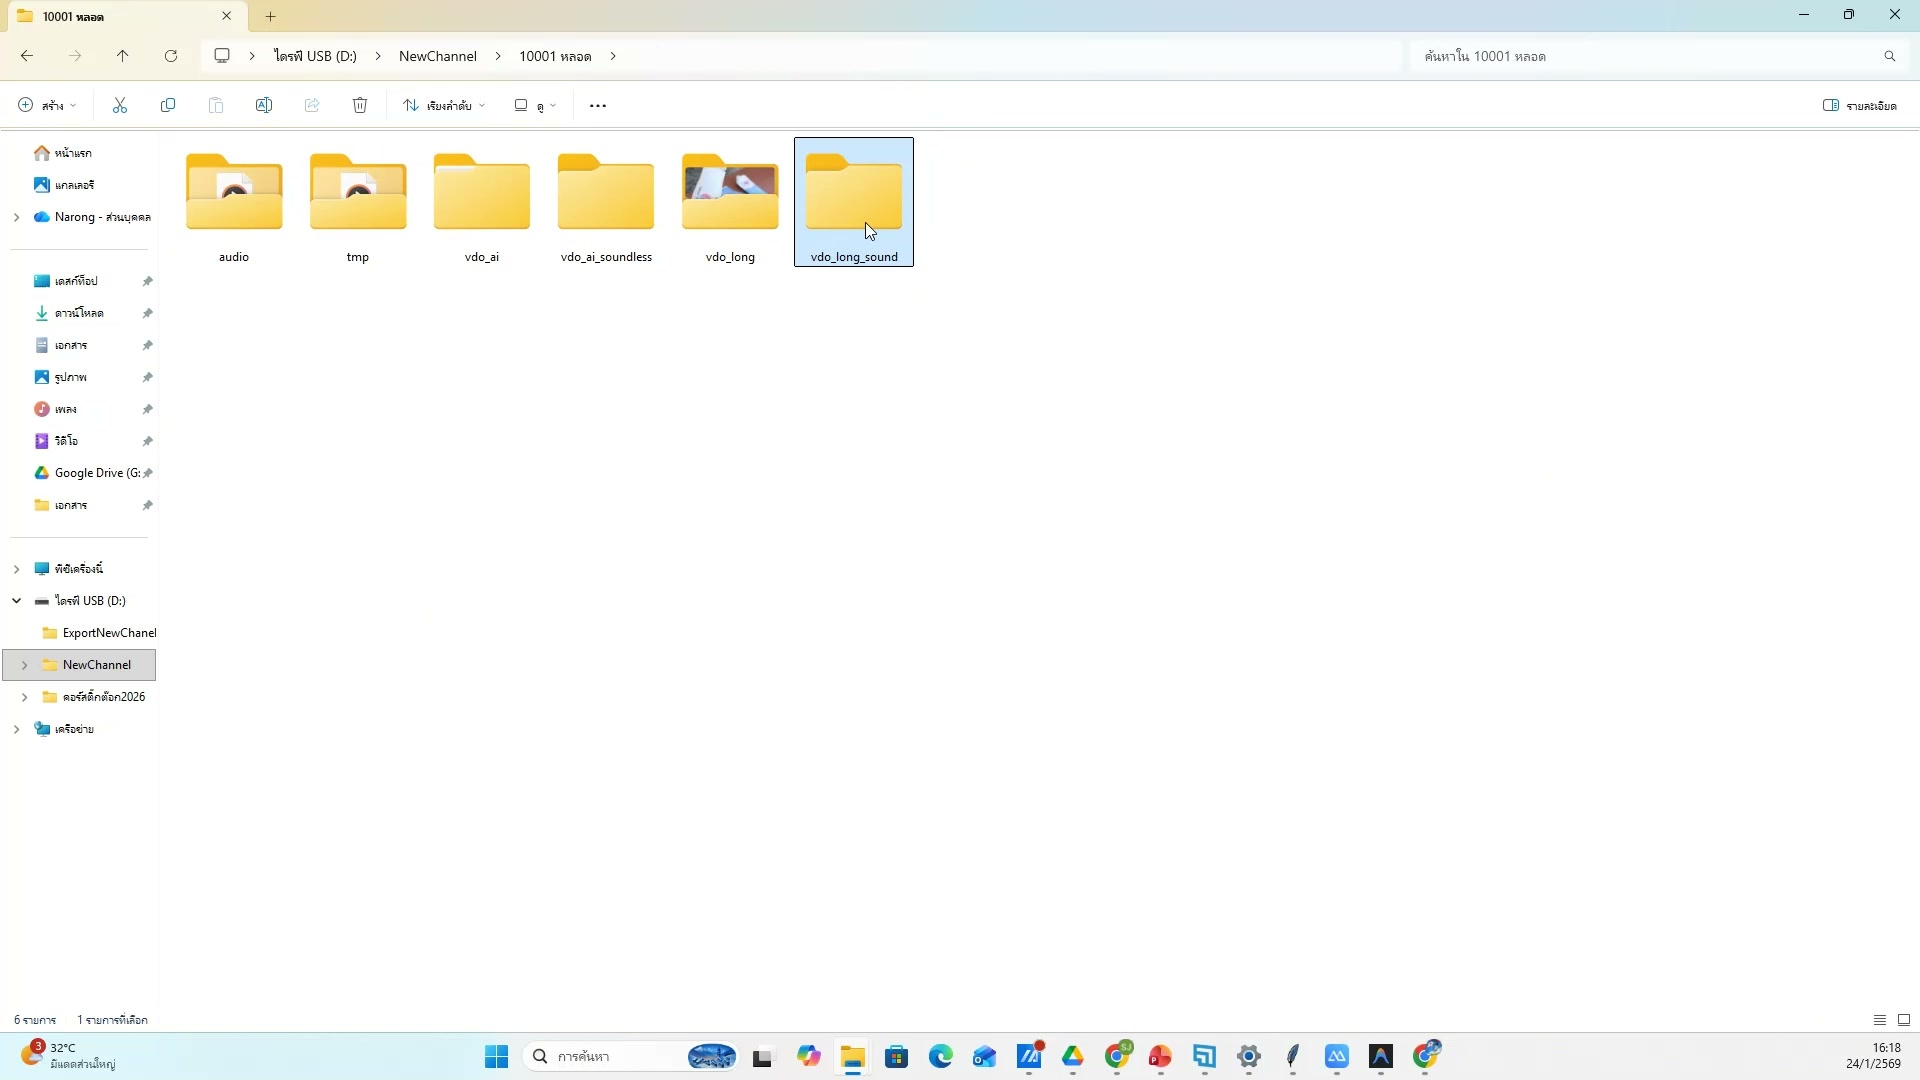Click the Delete trash icon
The height and width of the screenshot is (1080, 1920).
coord(360,105)
